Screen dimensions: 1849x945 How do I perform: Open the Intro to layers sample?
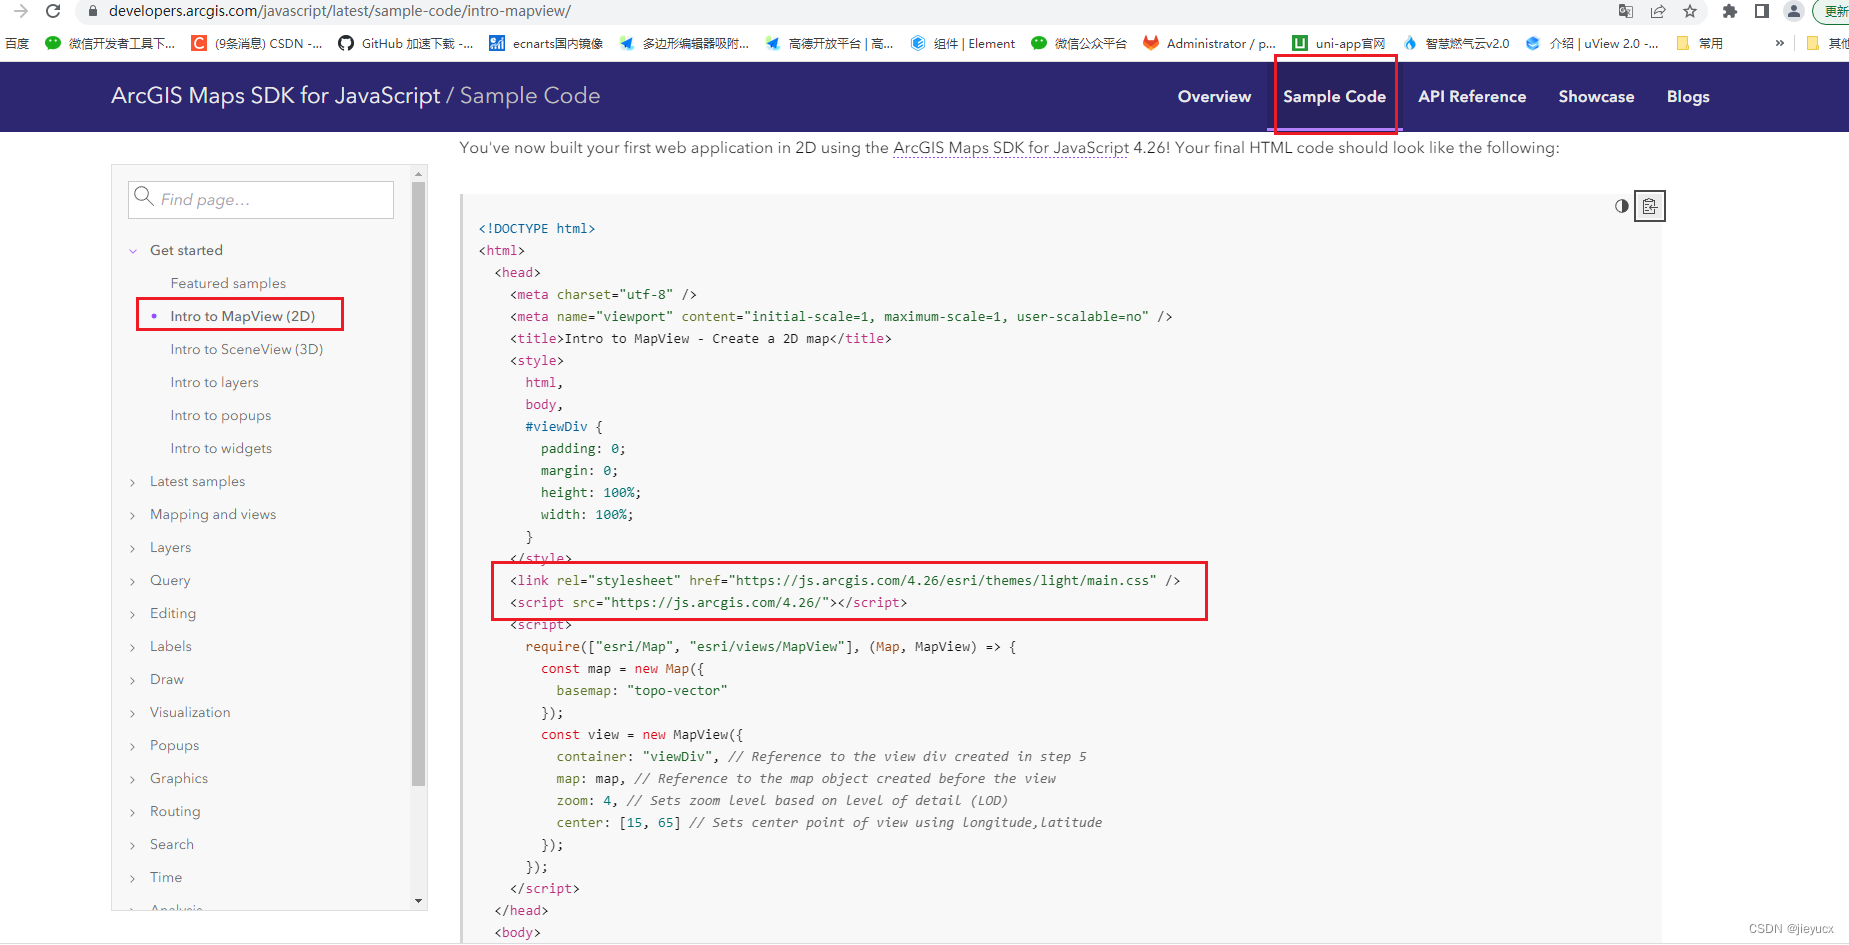point(214,382)
